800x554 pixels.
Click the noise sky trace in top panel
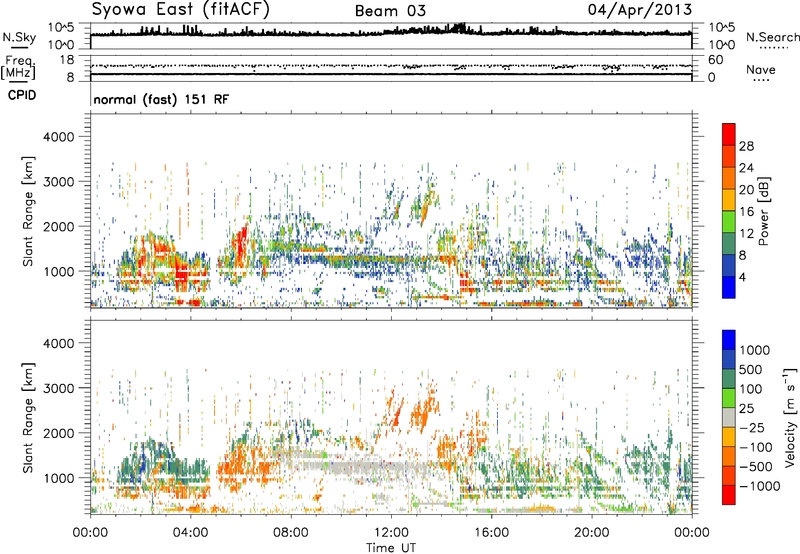pyautogui.click(x=391, y=32)
